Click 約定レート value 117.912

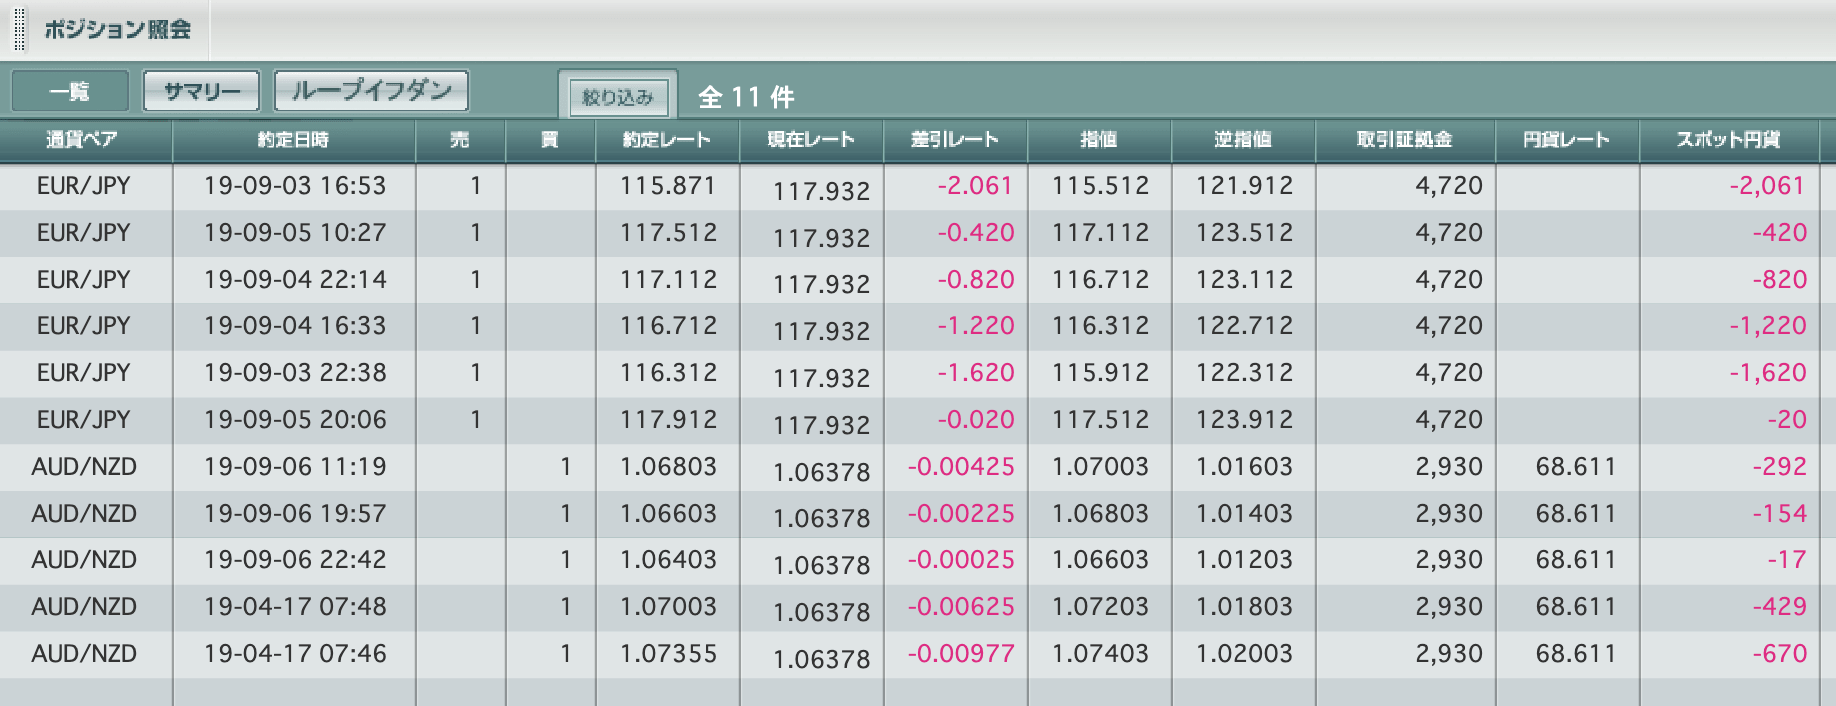668,420
